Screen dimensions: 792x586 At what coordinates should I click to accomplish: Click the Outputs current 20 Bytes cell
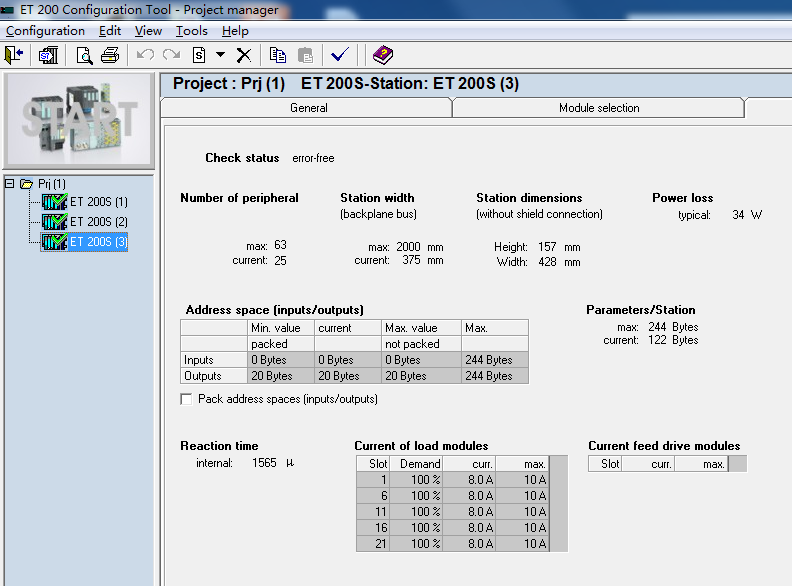pyautogui.click(x=348, y=376)
